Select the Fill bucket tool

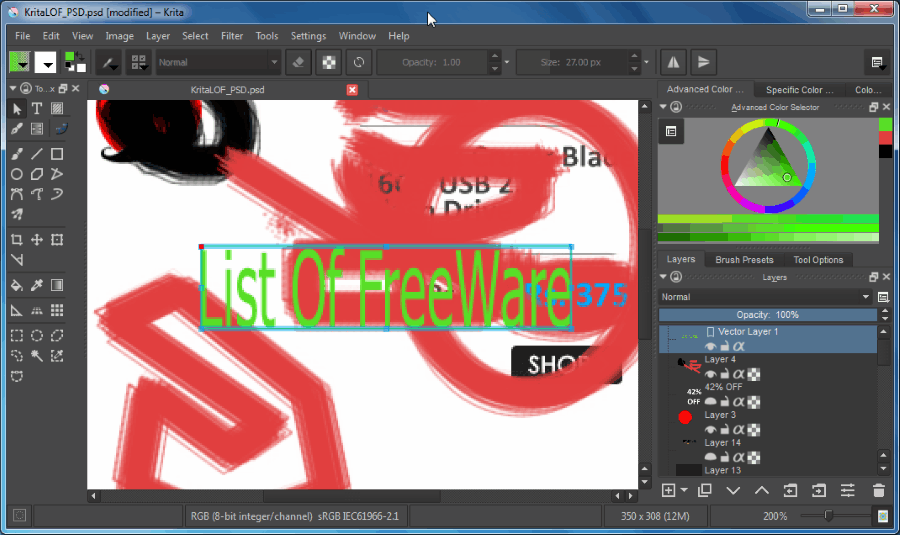pyautogui.click(x=17, y=285)
